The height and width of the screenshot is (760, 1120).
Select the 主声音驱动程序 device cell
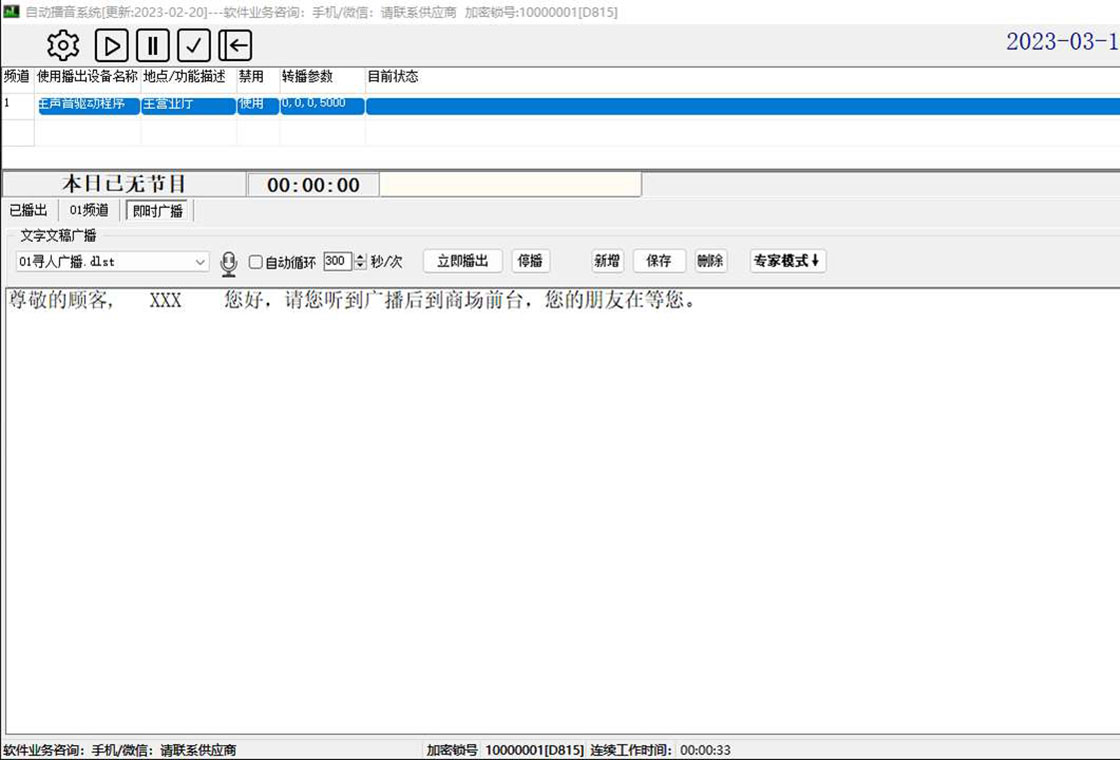click(x=89, y=106)
